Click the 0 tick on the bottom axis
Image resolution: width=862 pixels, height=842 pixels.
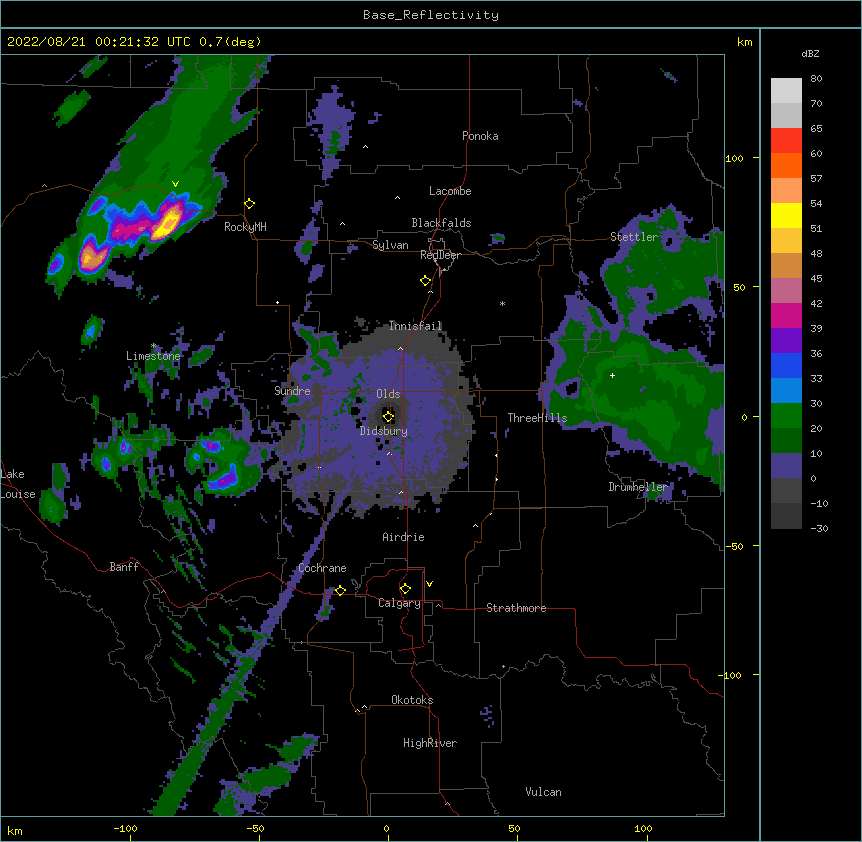click(386, 829)
